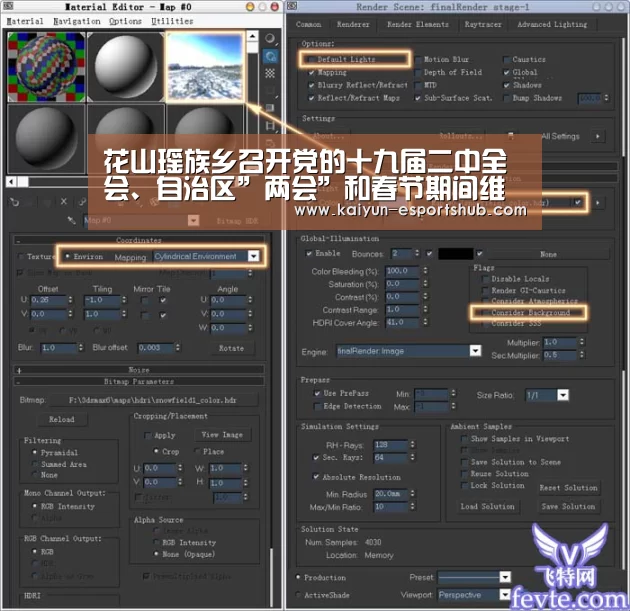
Task: Click the None map button in Global-Illumination
Action: point(548,254)
